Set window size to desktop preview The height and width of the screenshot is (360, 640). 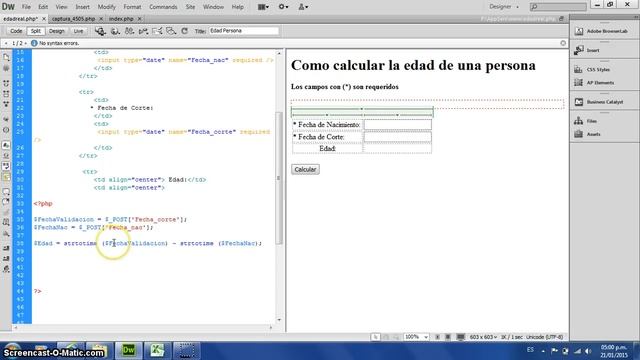coord(460,337)
